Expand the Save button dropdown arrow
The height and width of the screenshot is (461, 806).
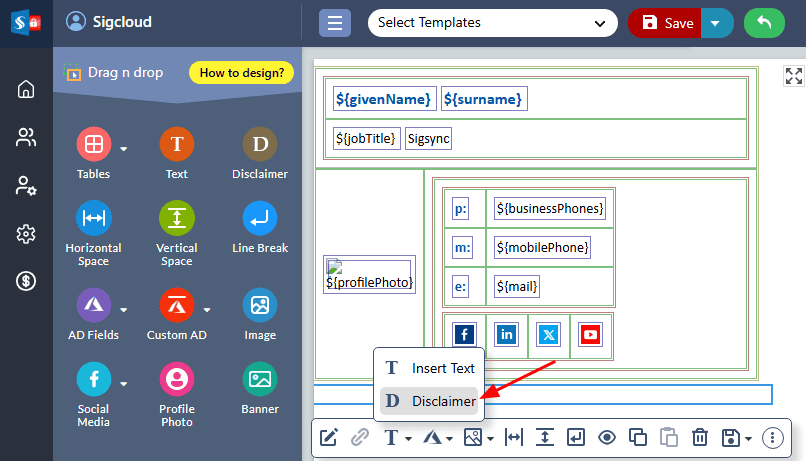pos(715,23)
